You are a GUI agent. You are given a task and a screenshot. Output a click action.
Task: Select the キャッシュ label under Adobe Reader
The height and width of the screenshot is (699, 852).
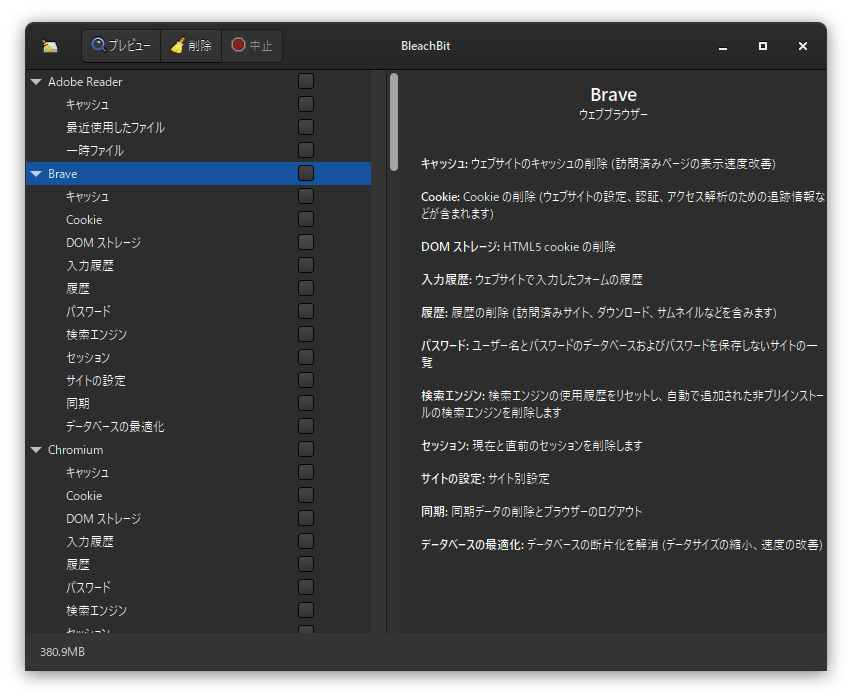(87, 104)
